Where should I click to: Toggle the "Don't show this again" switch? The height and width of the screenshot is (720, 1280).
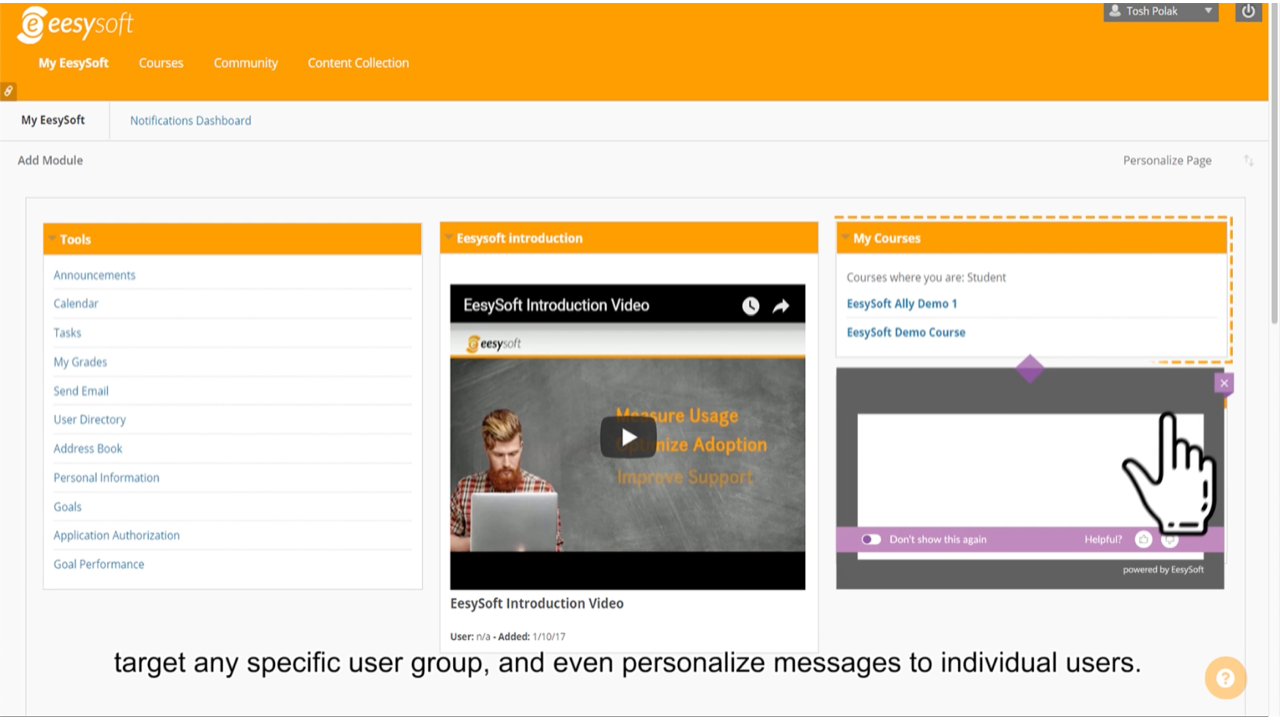click(x=871, y=539)
